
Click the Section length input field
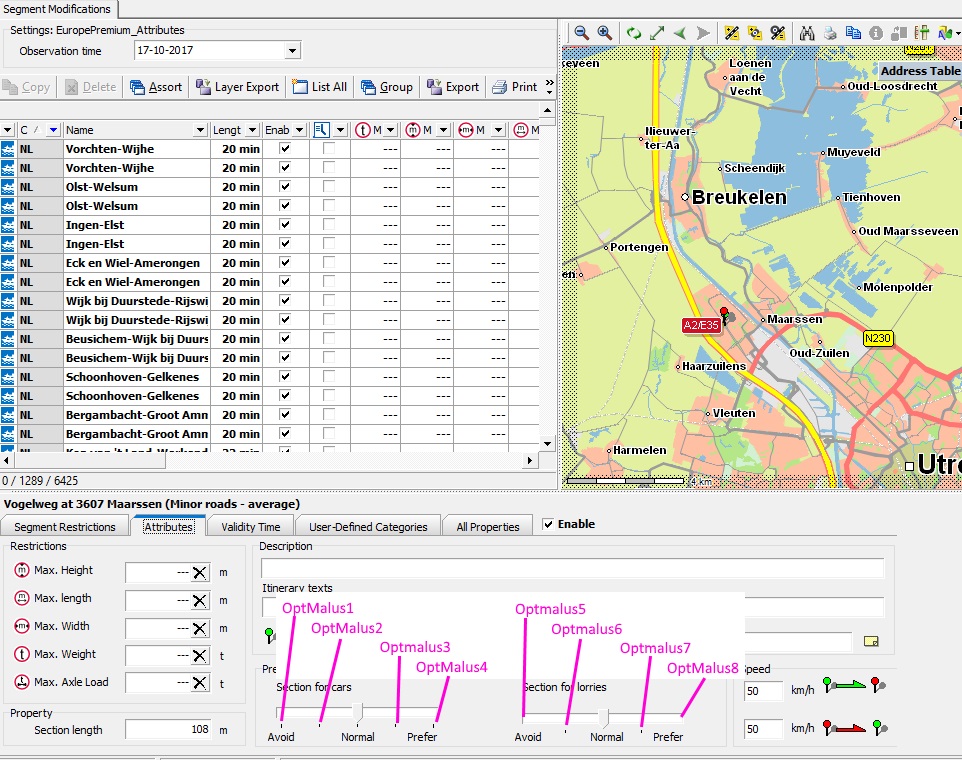[x=169, y=730]
